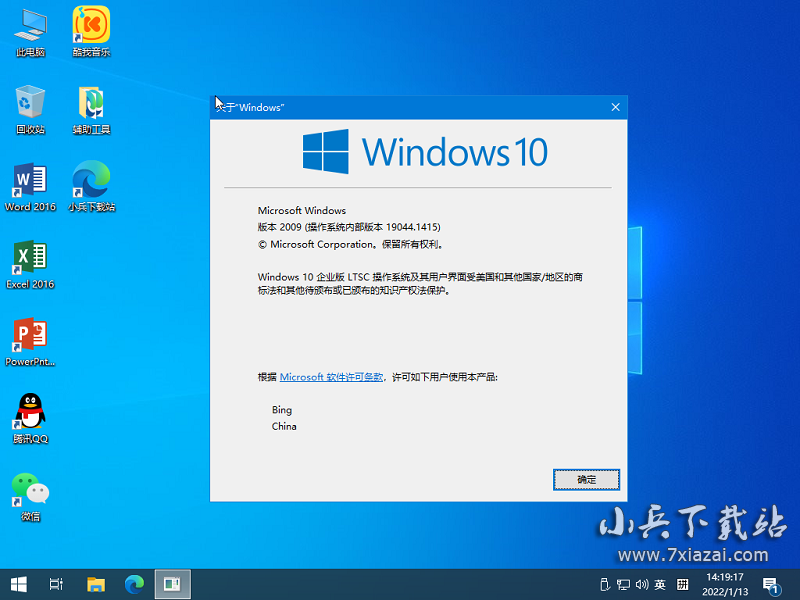Open the Windows Start menu
Image resolution: width=800 pixels, height=600 pixels.
pos(19,585)
